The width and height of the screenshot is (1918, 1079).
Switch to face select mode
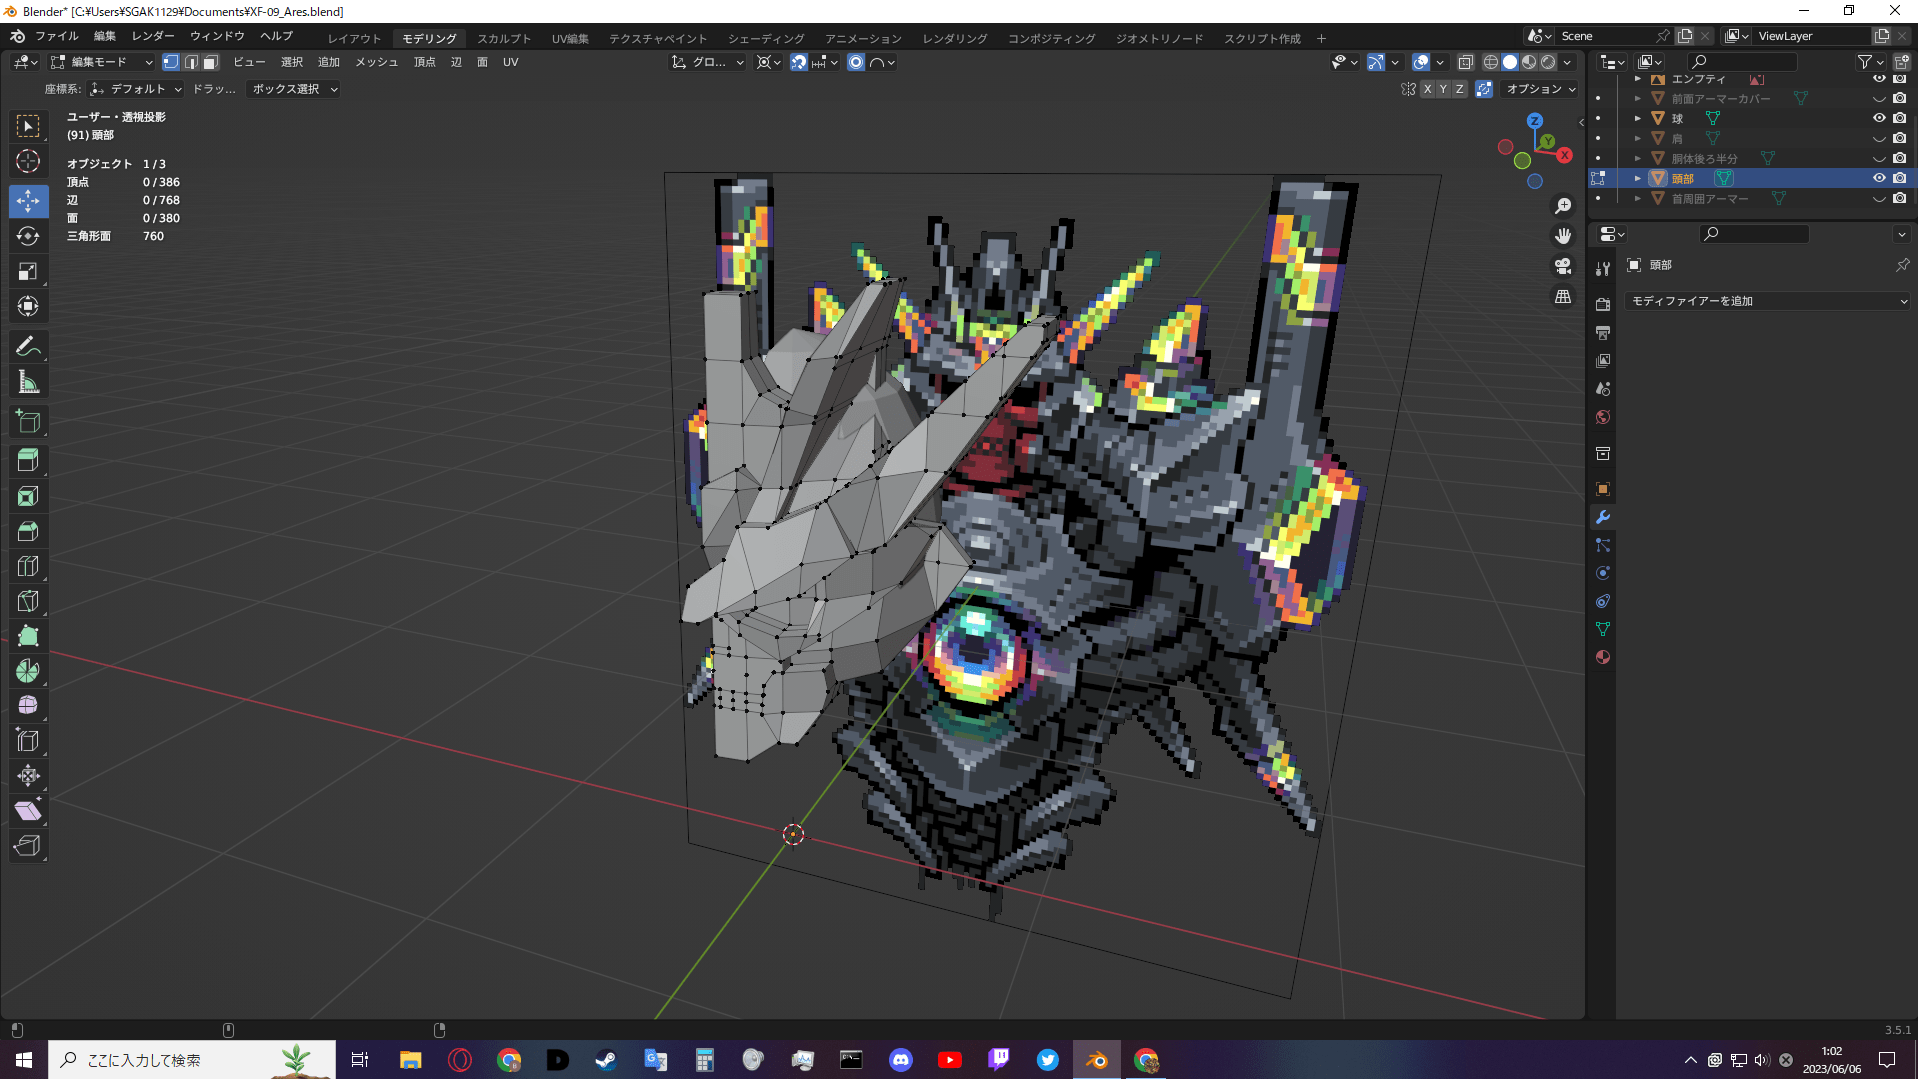(x=210, y=62)
